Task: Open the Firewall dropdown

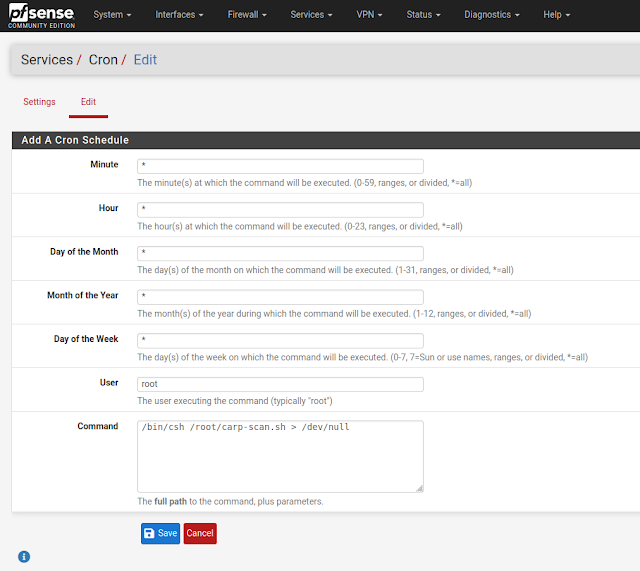Action: (247, 15)
